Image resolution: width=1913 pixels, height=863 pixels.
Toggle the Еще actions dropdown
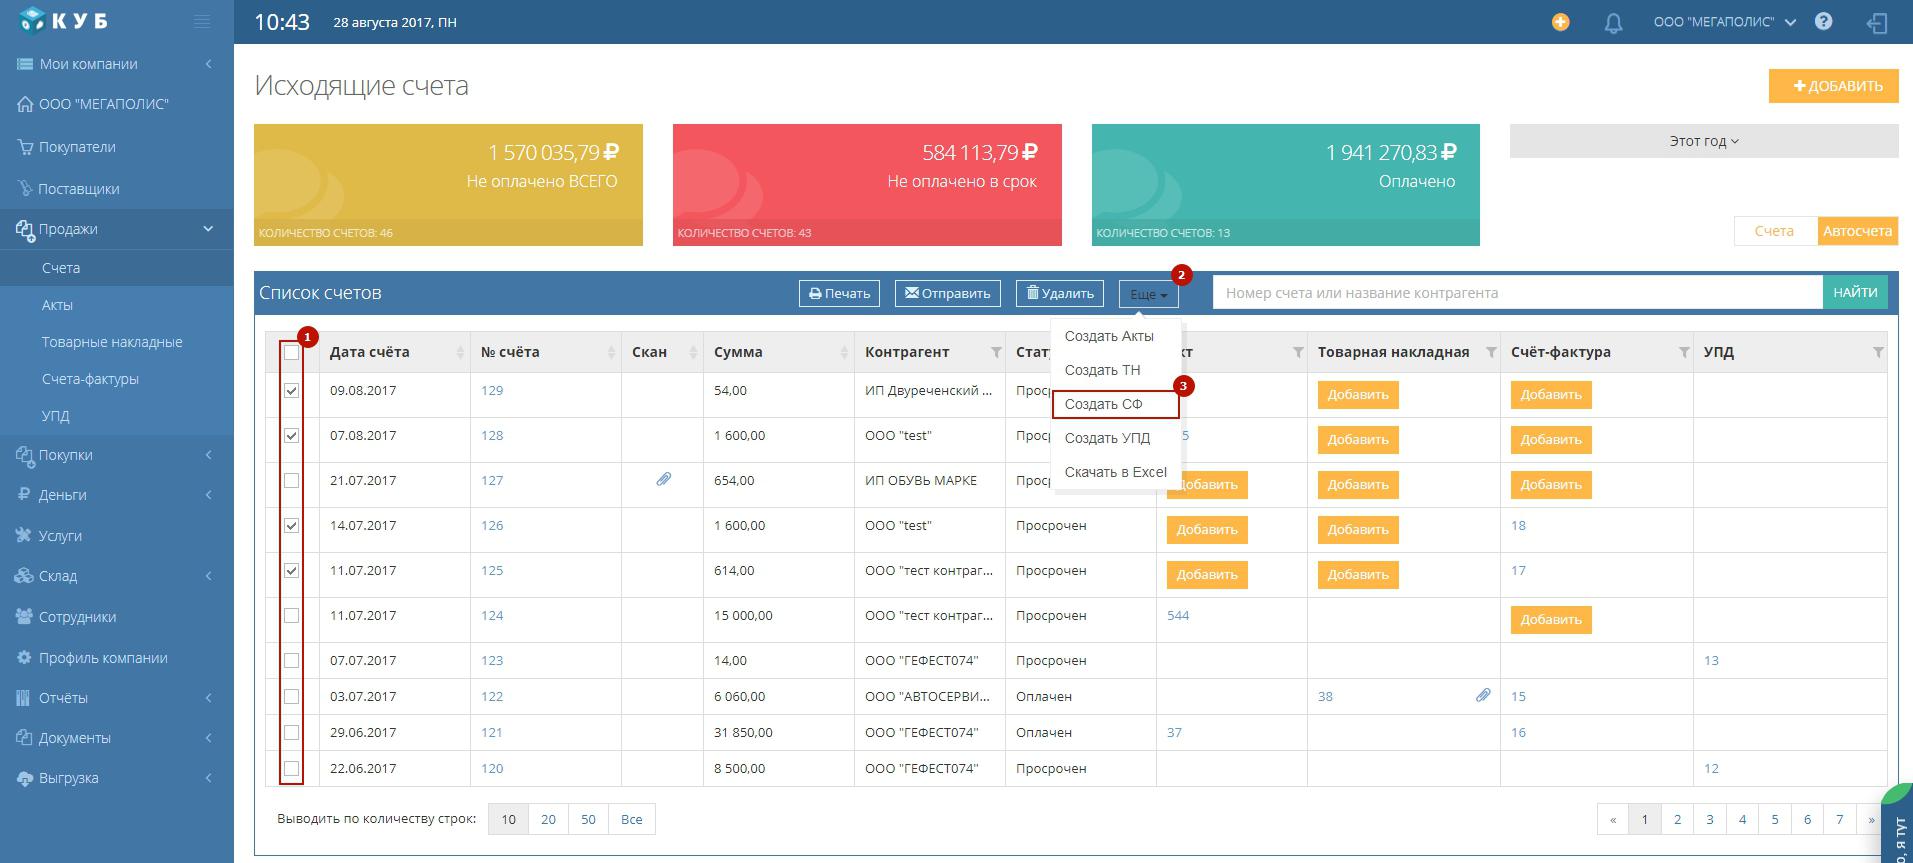click(x=1148, y=294)
